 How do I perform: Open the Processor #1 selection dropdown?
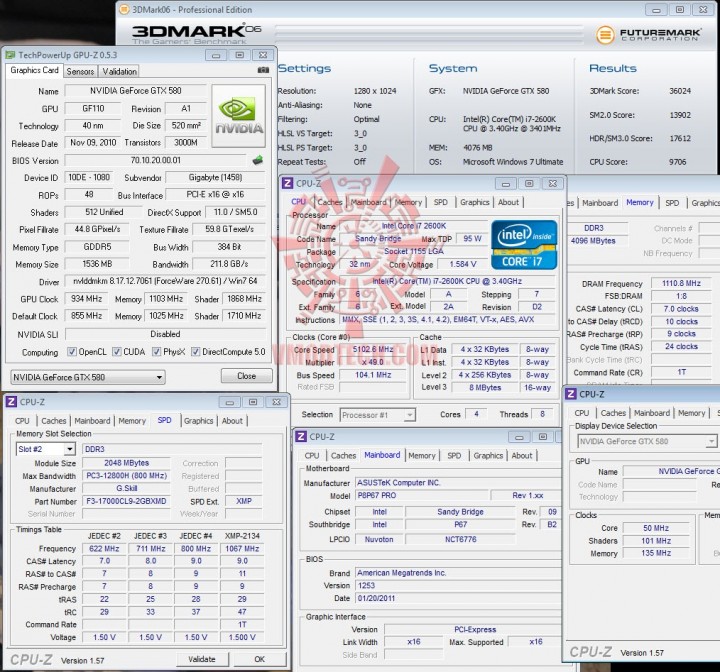pos(377,415)
